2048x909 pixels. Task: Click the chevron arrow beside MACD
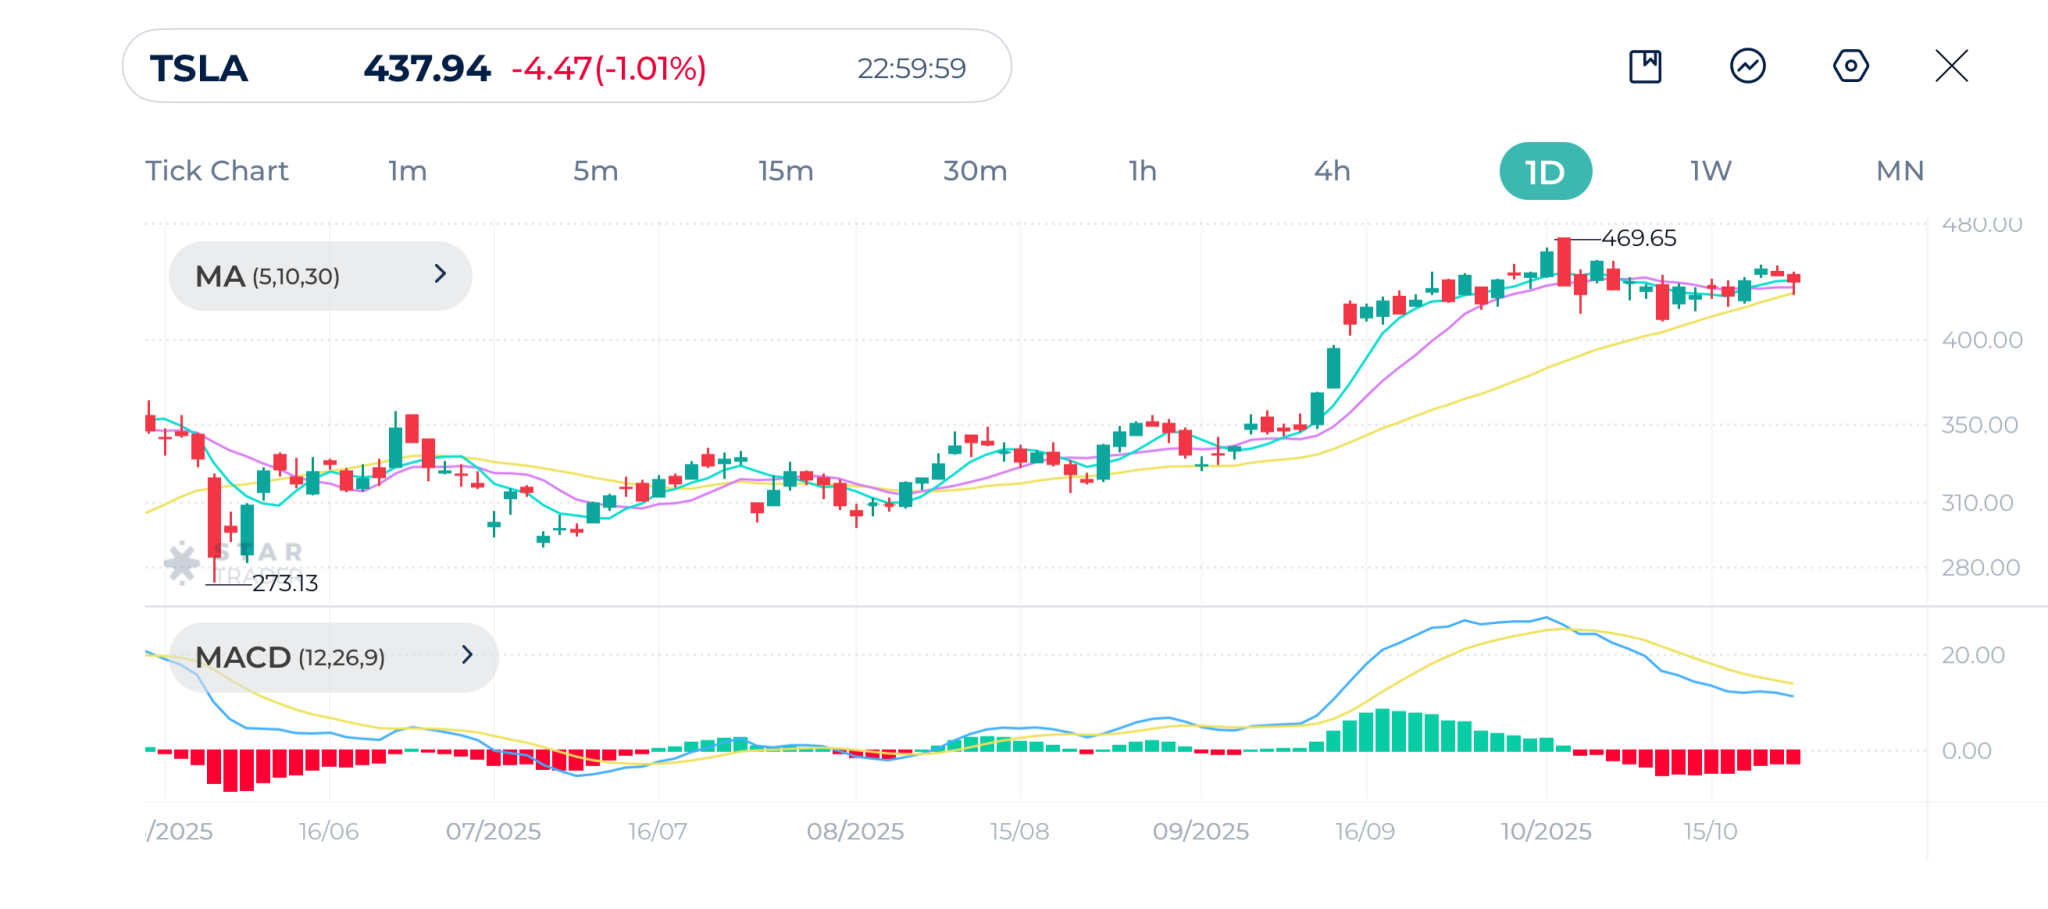click(x=467, y=655)
